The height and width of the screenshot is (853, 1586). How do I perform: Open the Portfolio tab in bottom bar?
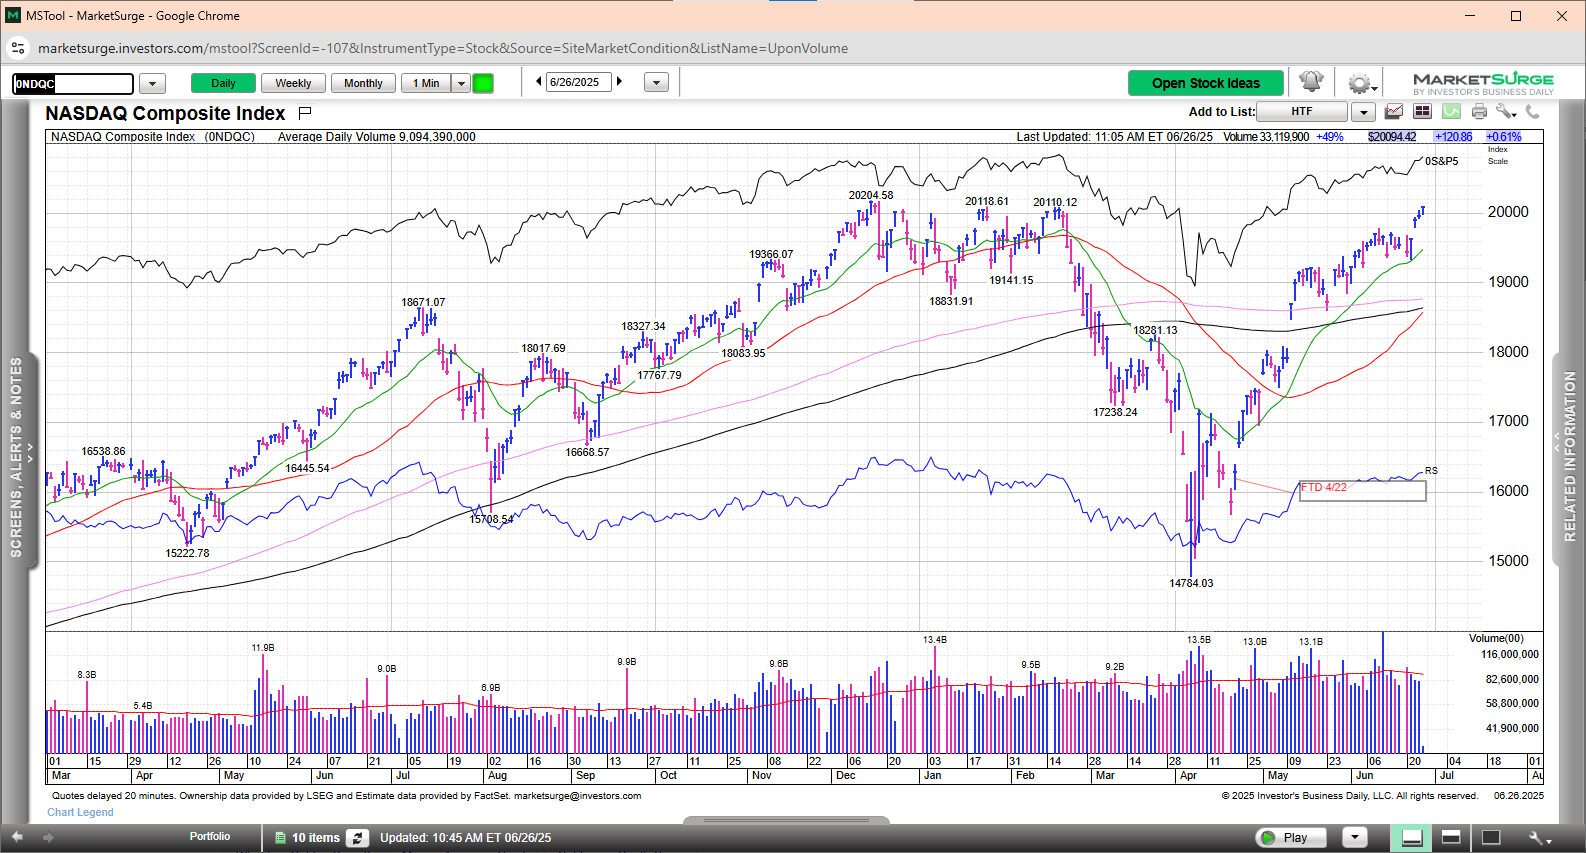210,837
